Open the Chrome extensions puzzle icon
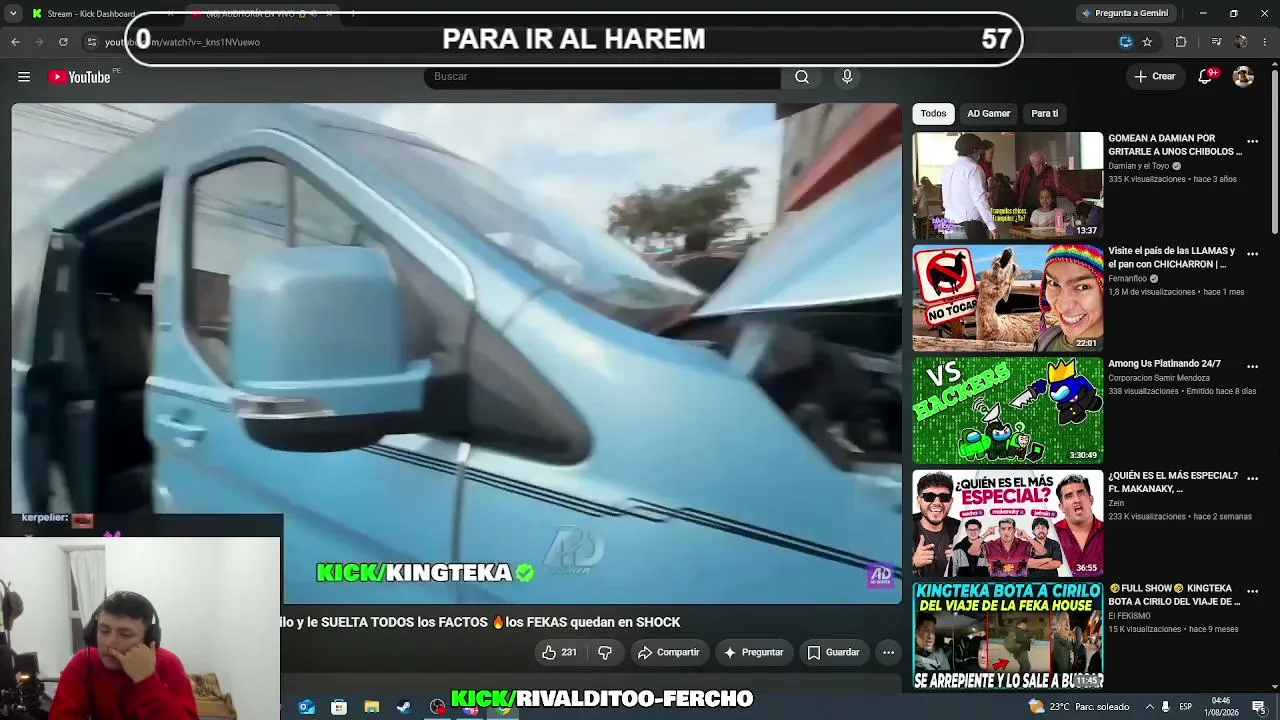This screenshot has width=1280, height=720. tap(1181, 42)
